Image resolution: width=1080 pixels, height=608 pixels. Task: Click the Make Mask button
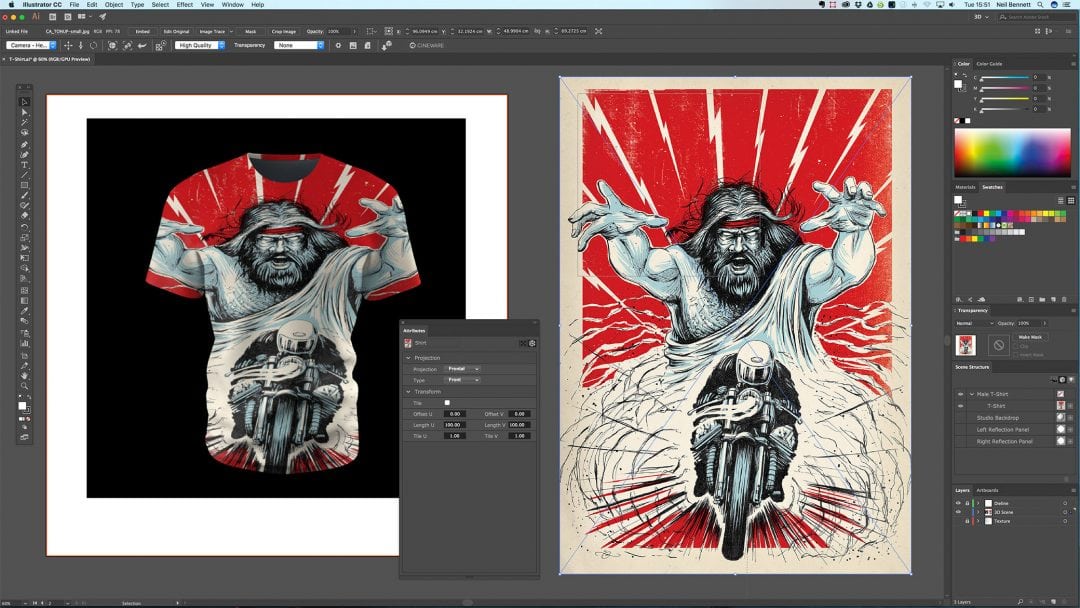click(1029, 337)
